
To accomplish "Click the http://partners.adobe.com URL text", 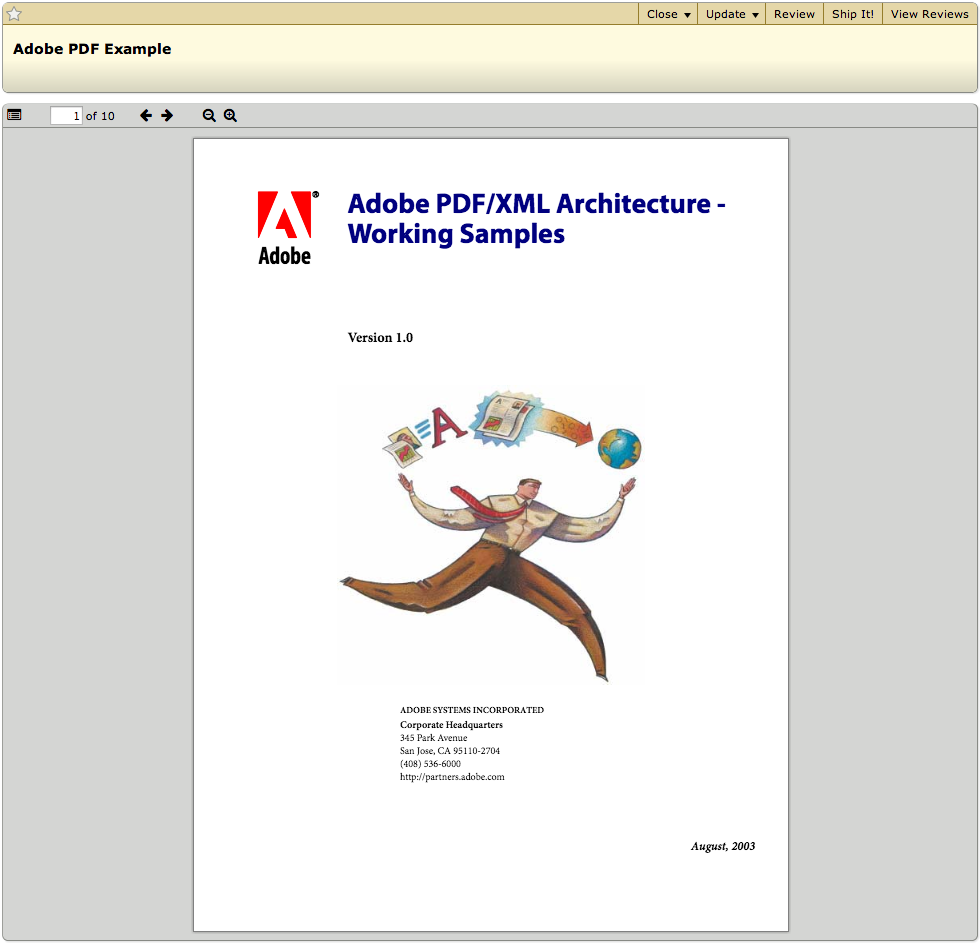I will click(452, 777).
